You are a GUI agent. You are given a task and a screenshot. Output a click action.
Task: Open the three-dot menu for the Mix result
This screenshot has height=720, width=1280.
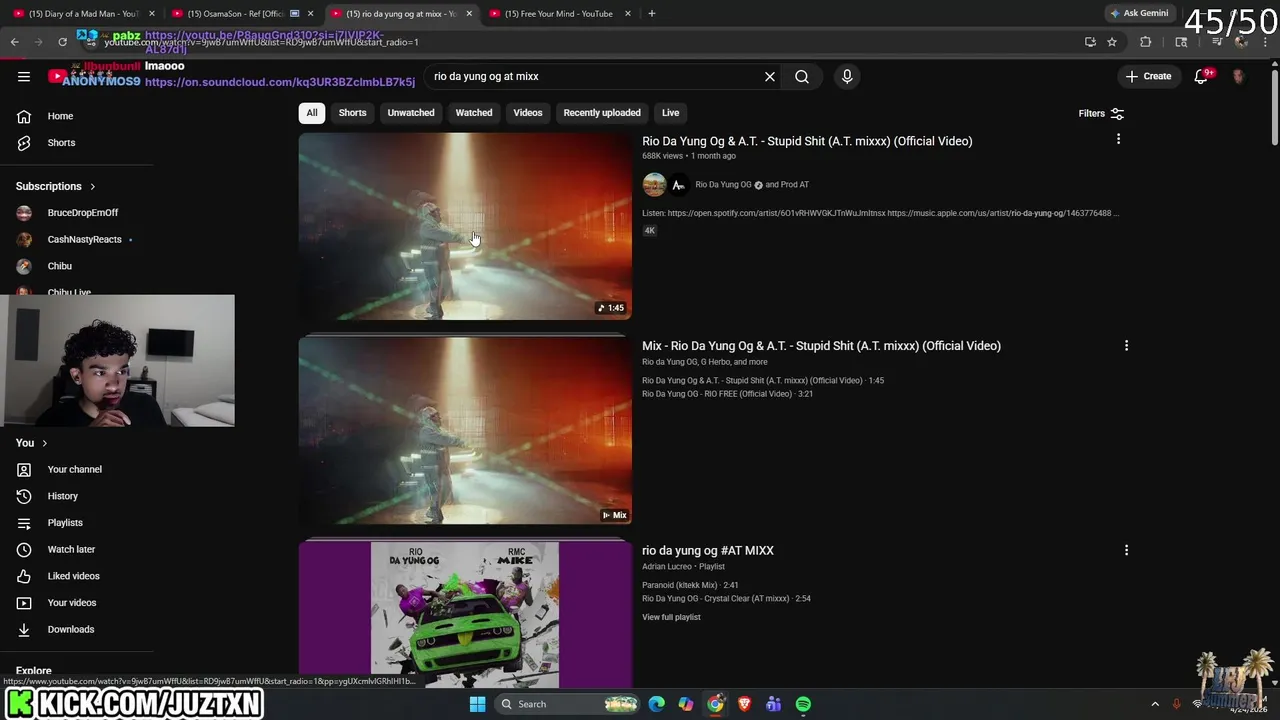1126,345
